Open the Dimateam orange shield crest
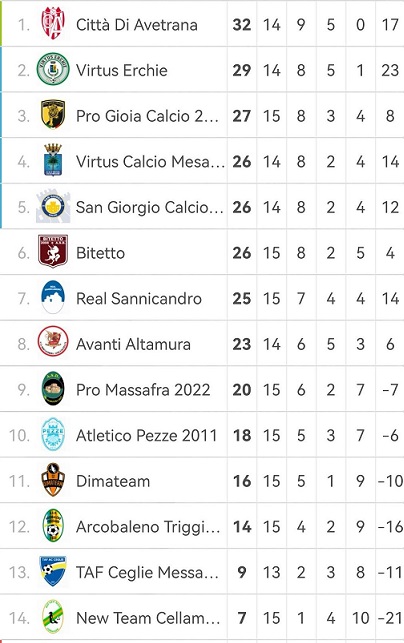This screenshot has width=404, height=643. [x=53, y=480]
